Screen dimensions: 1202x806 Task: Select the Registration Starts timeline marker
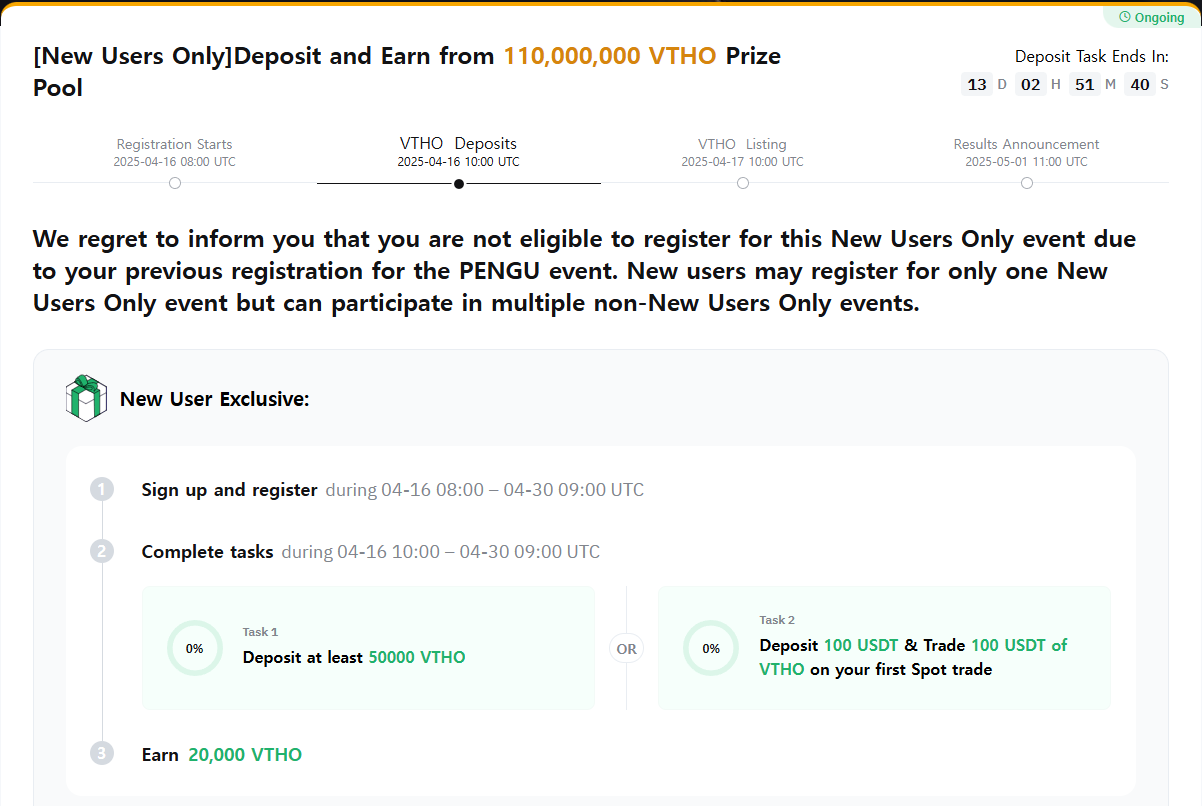(x=175, y=183)
